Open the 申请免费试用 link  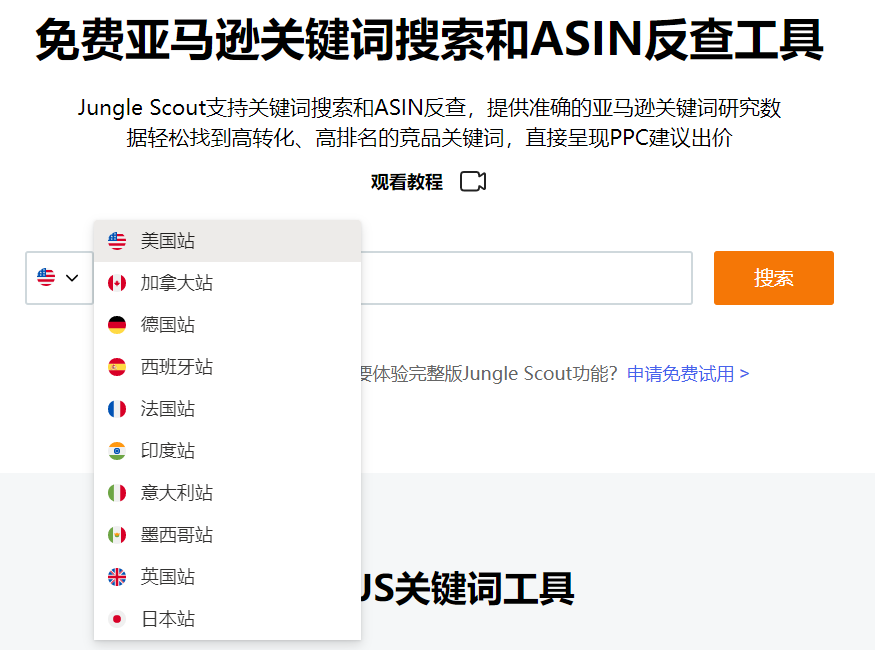click(x=688, y=374)
